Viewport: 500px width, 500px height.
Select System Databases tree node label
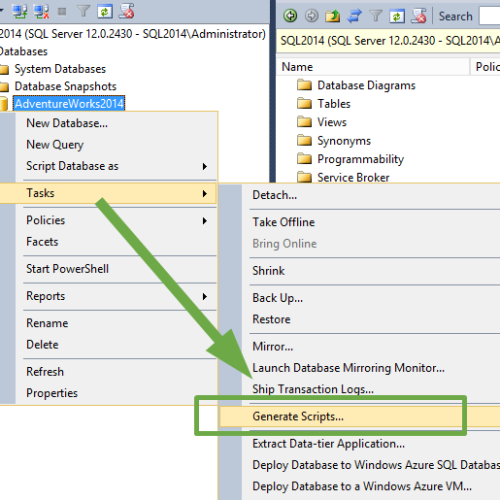click(60, 69)
